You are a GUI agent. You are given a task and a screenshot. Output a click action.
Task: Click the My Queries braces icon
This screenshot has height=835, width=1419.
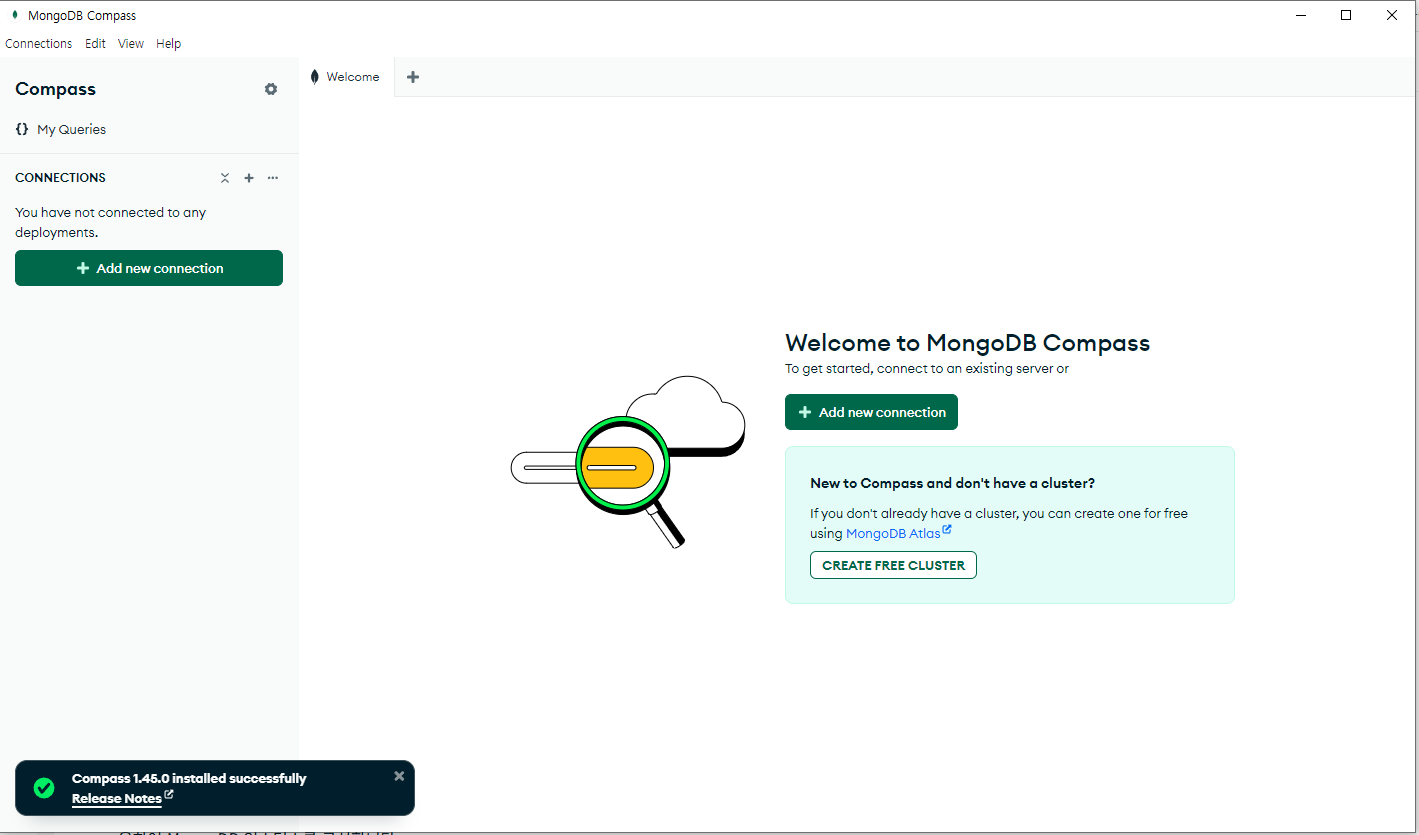point(22,129)
